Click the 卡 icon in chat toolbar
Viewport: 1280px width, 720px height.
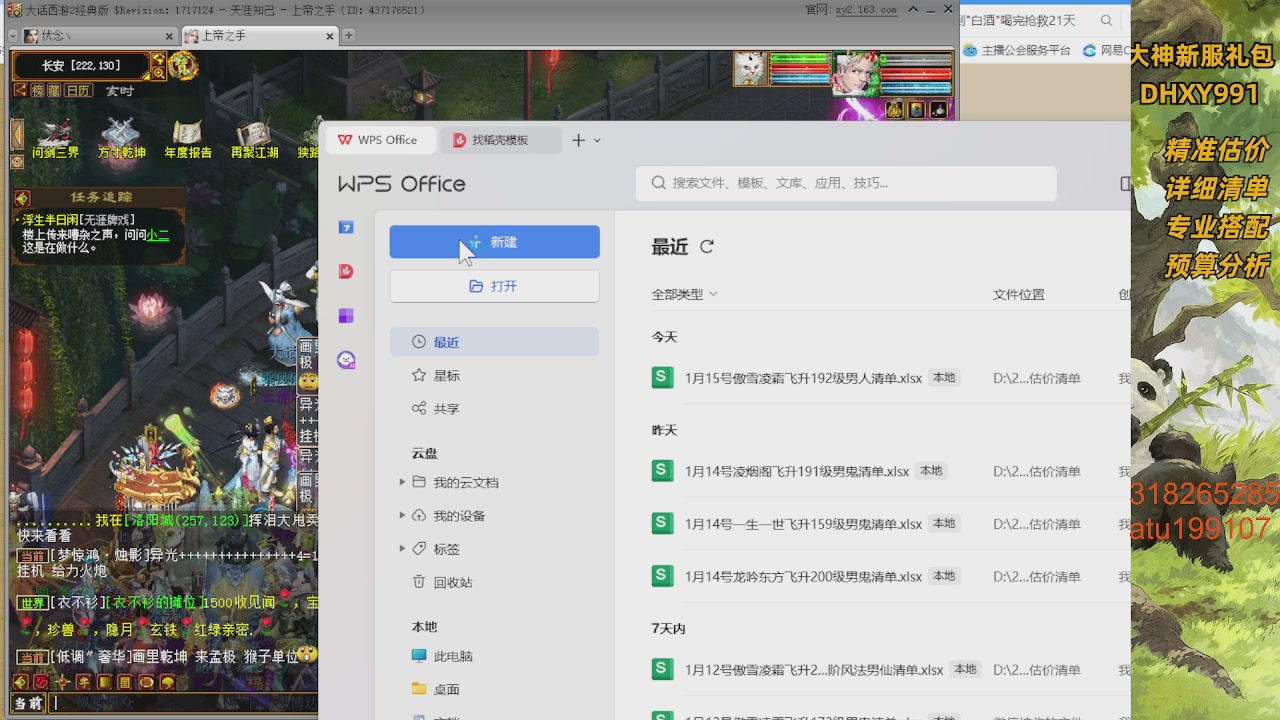83,682
